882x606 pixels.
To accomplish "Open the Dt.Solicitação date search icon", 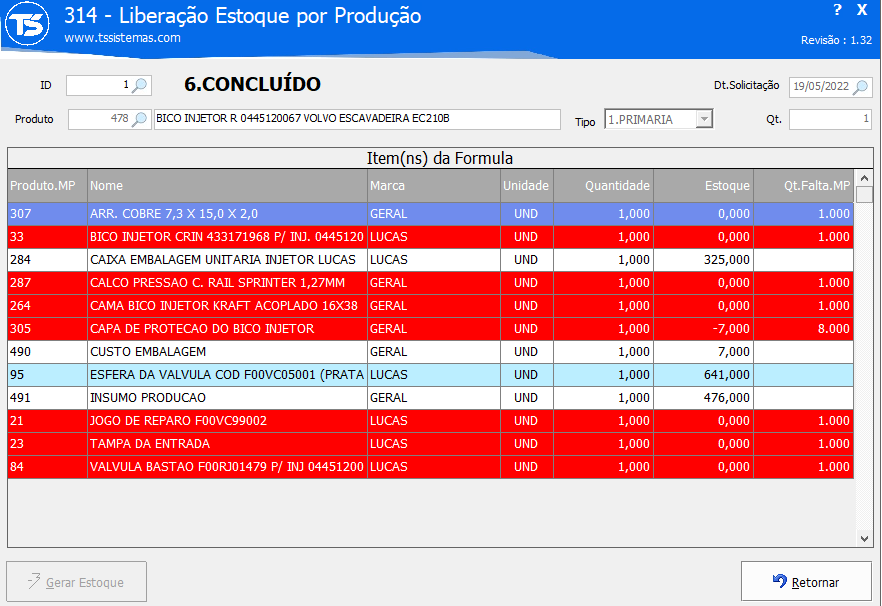I will point(861,87).
